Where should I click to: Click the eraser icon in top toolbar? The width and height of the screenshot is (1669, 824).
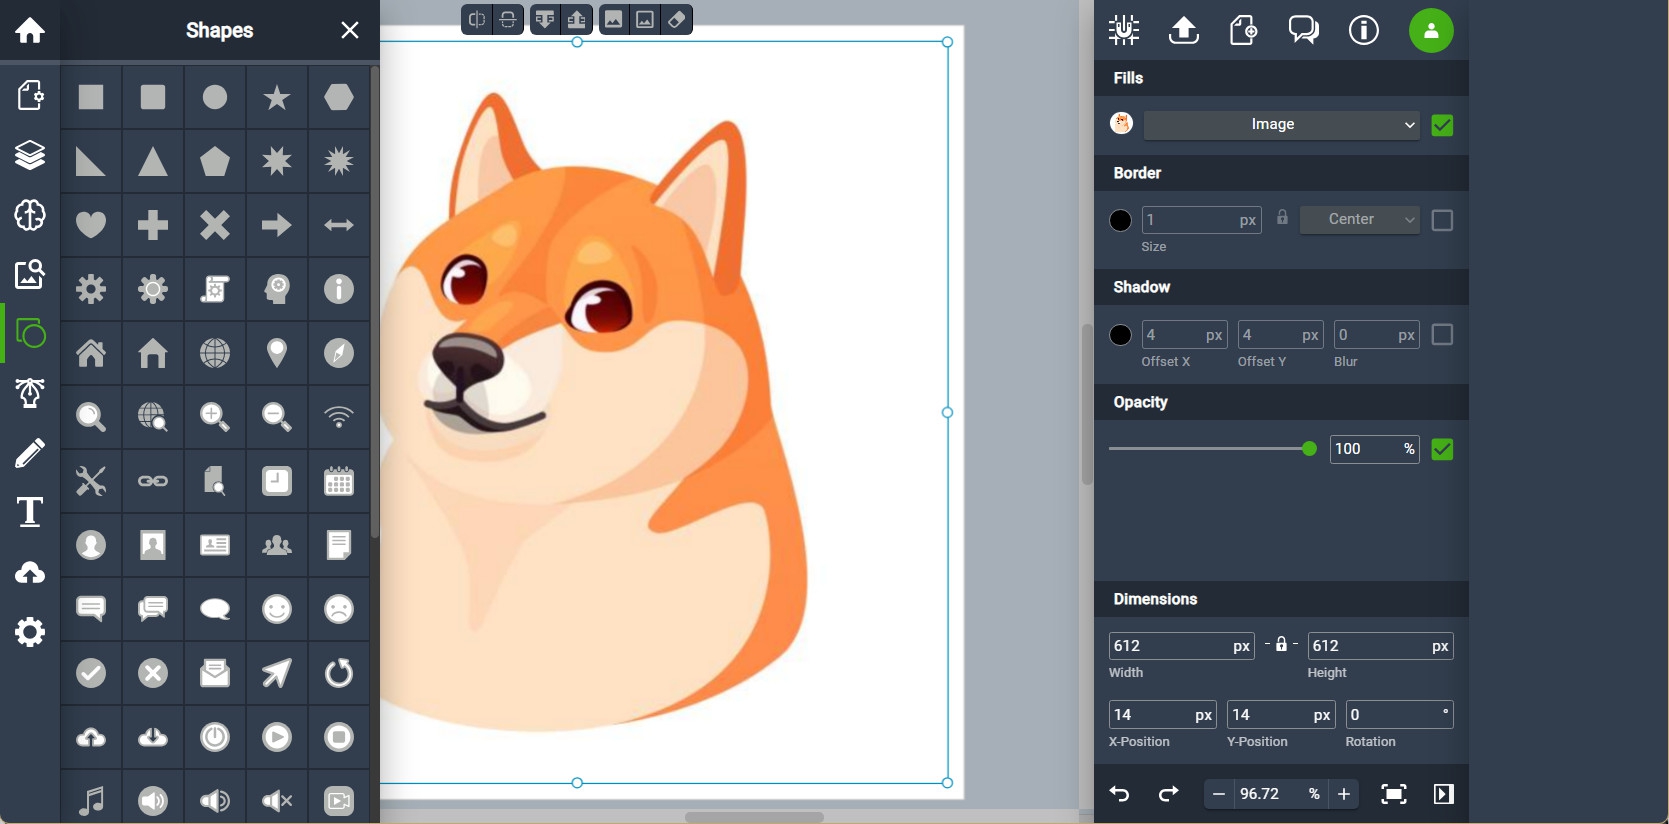(677, 20)
